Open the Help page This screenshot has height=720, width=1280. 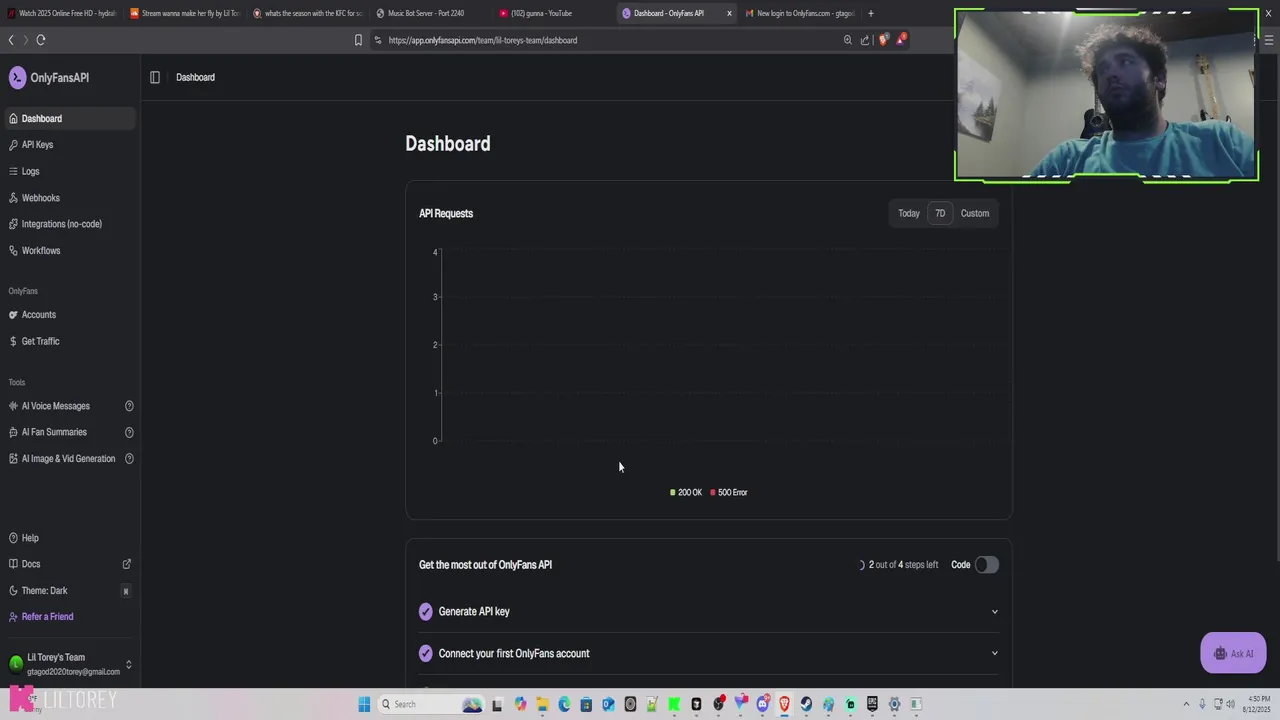(68, 538)
